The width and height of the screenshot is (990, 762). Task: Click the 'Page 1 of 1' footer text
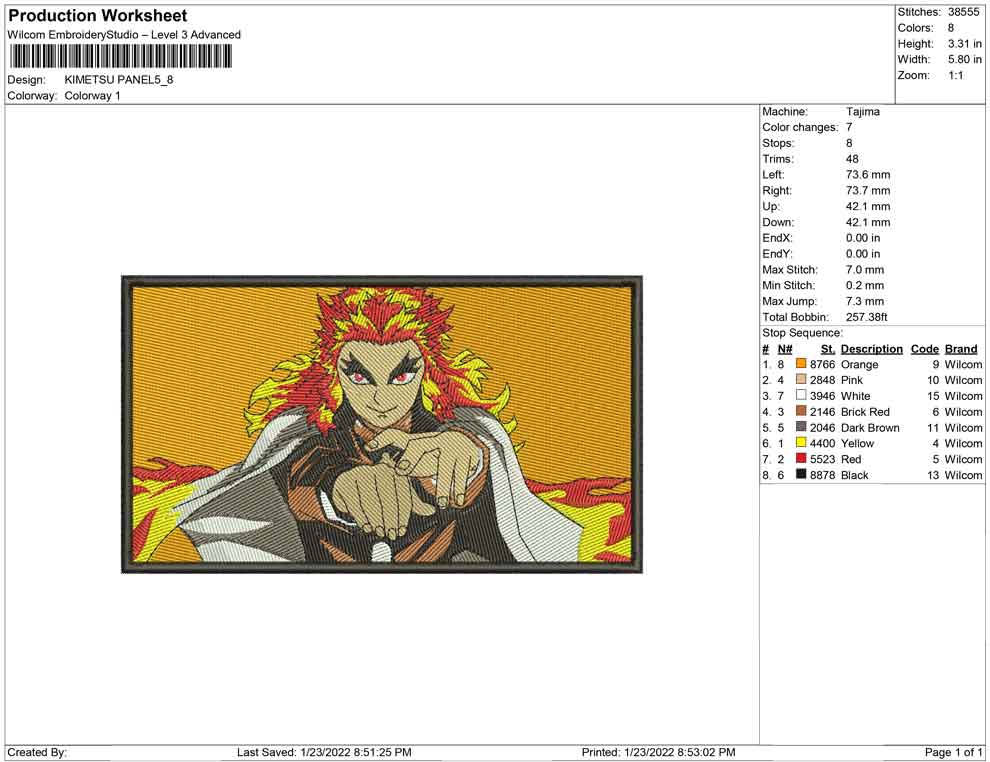(x=953, y=753)
